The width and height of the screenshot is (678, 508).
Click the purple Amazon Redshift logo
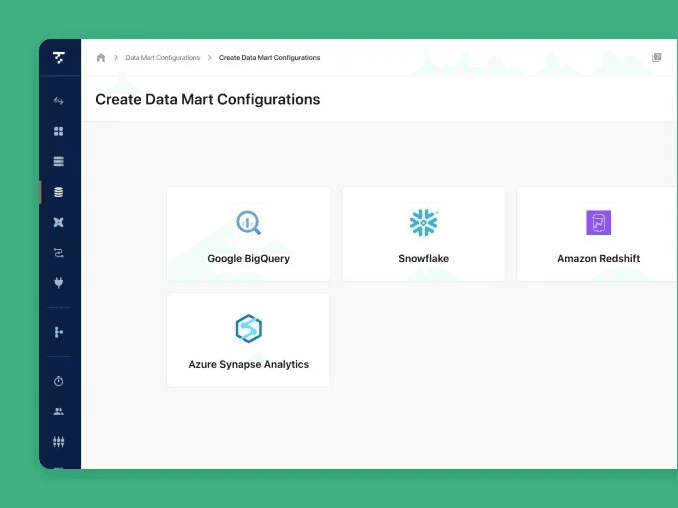pyautogui.click(x=598, y=223)
